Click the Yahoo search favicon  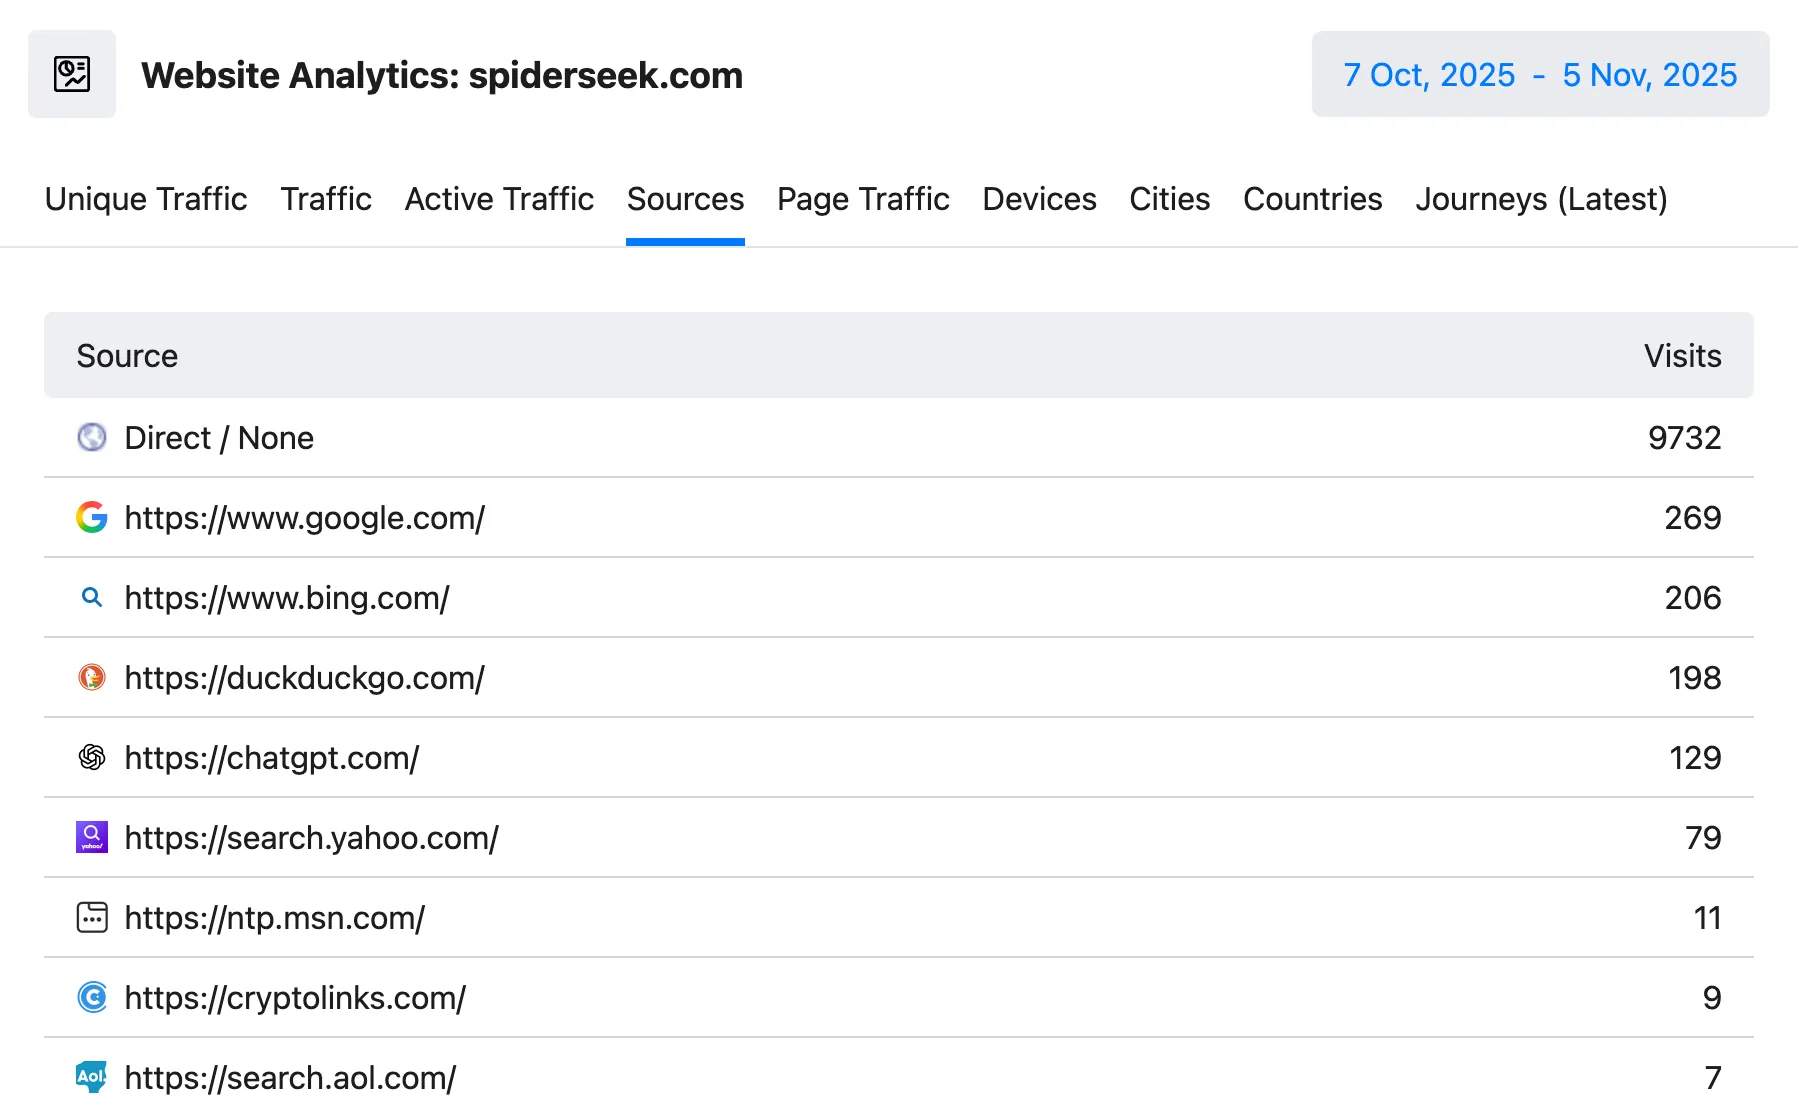pyautogui.click(x=92, y=838)
